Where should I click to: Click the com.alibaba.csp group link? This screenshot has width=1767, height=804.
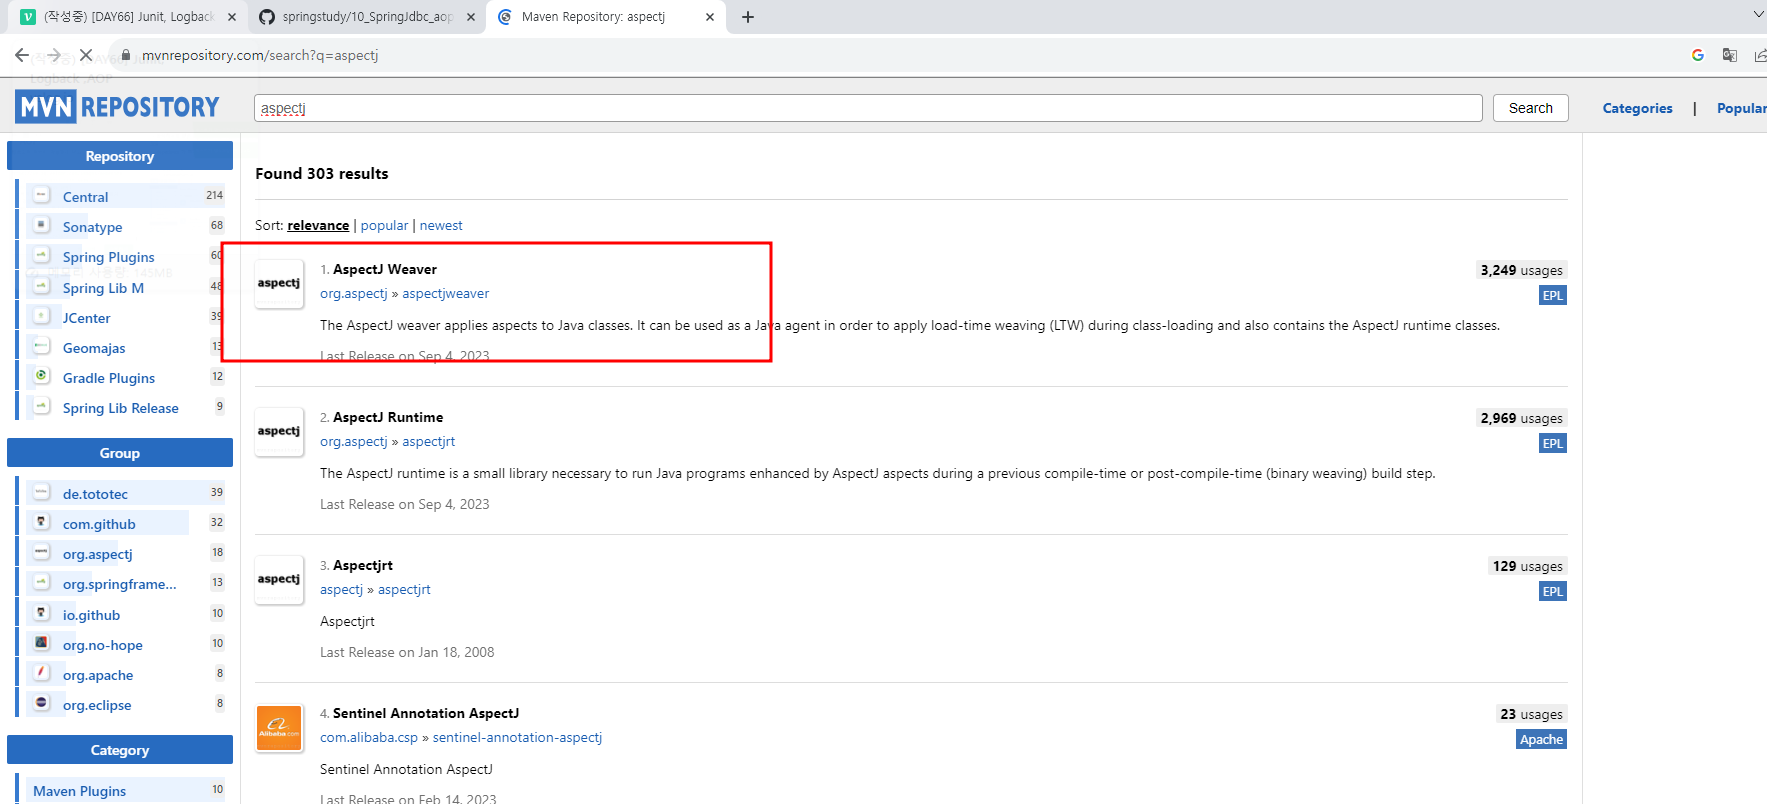pyautogui.click(x=369, y=738)
